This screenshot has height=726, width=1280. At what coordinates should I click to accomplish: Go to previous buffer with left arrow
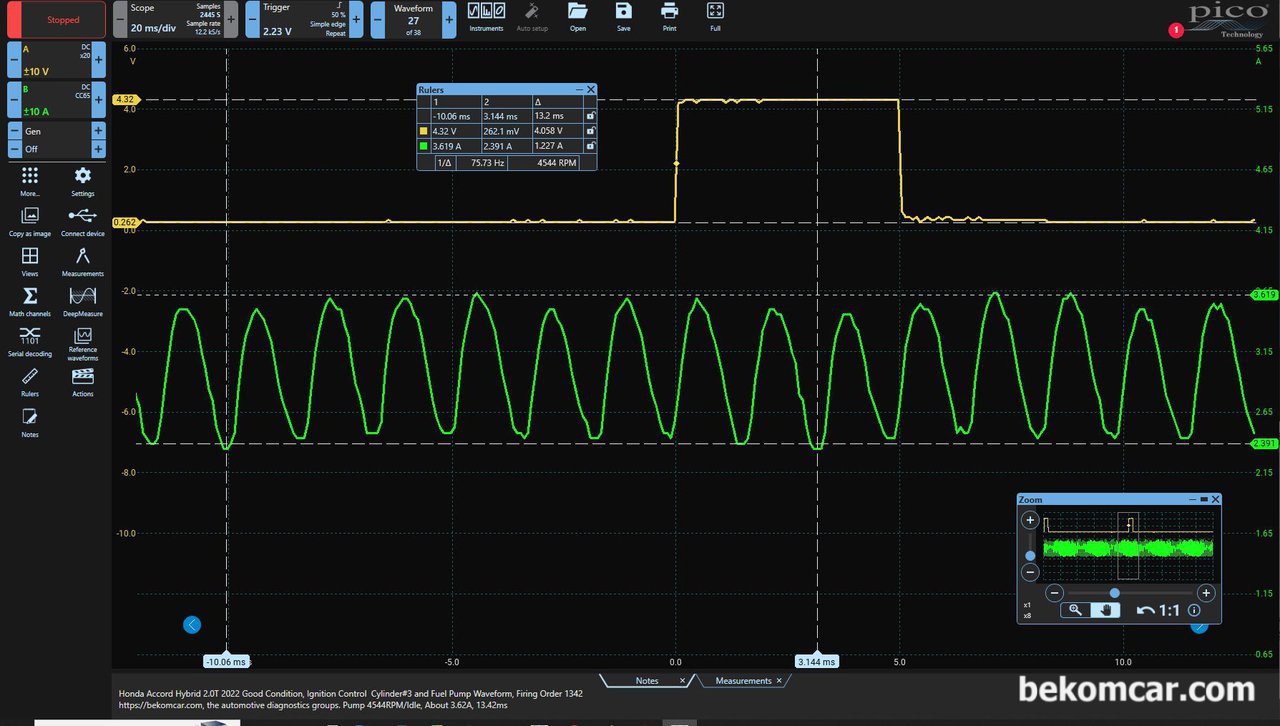point(192,625)
